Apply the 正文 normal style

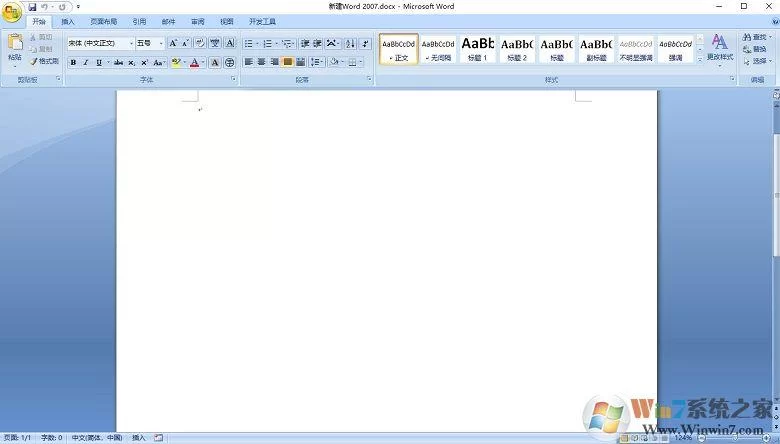pyautogui.click(x=398, y=49)
